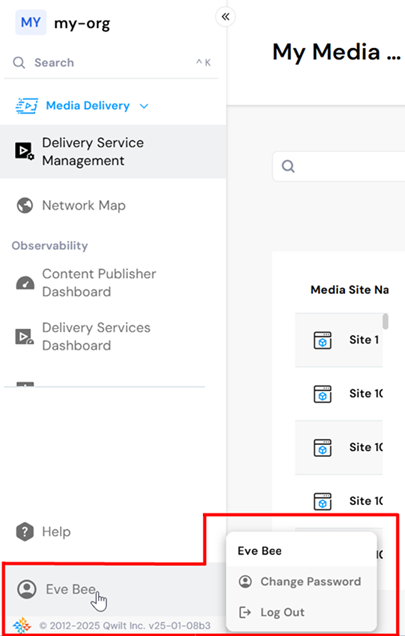Click the Eve Bee name in popup header

260,551
